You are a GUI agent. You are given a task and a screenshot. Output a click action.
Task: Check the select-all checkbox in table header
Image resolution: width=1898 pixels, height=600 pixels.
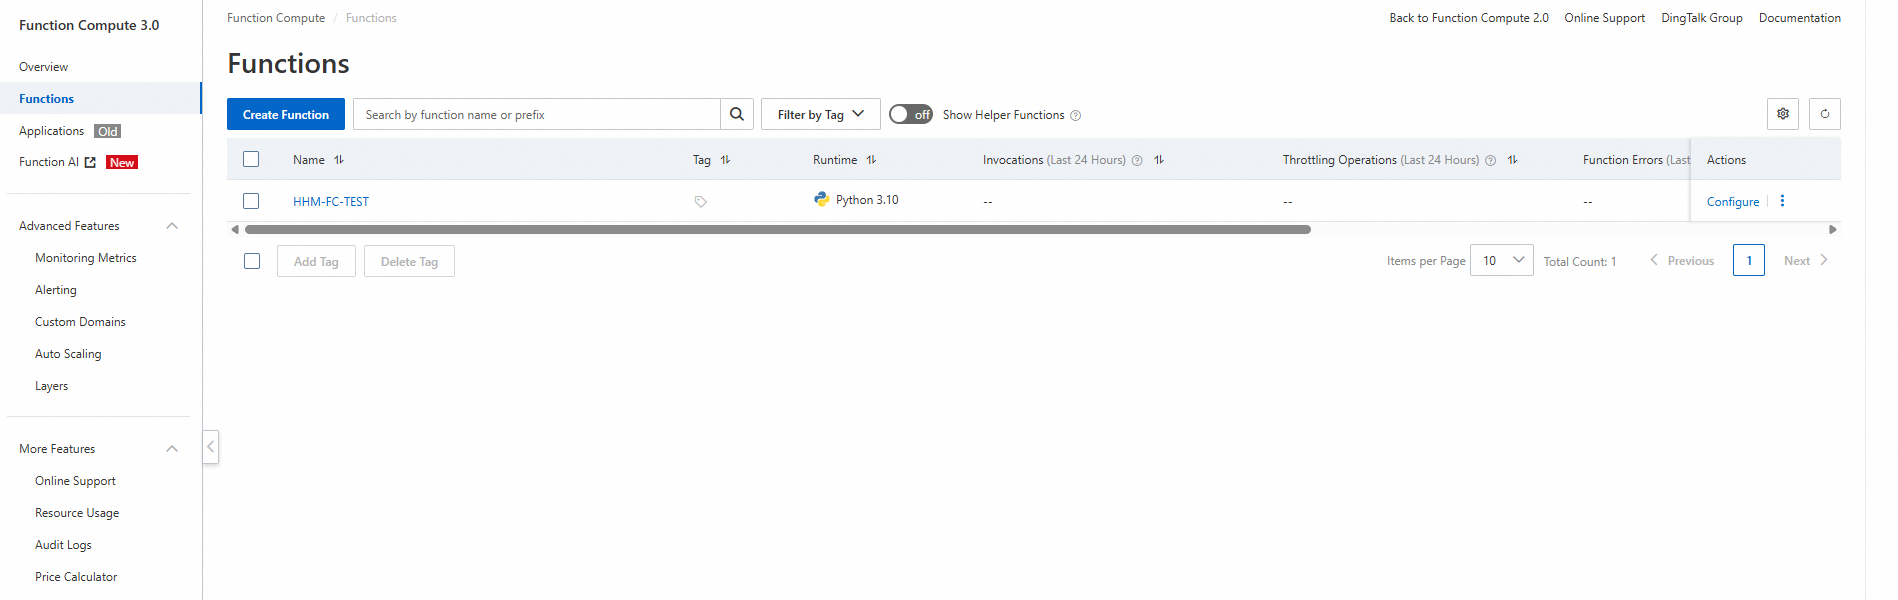point(251,159)
